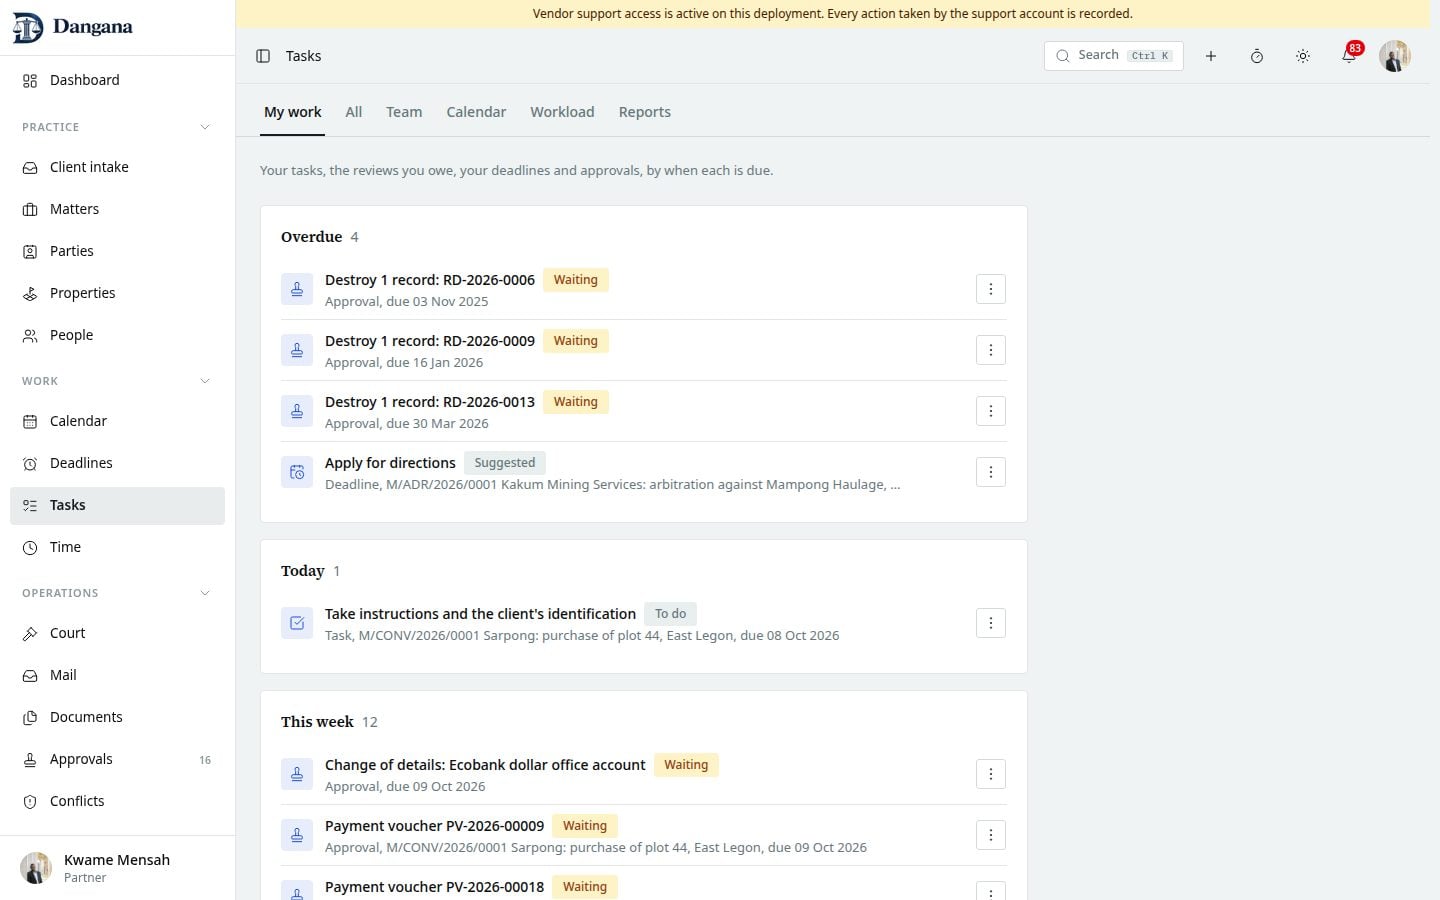Go to Client intake

click(117, 167)
